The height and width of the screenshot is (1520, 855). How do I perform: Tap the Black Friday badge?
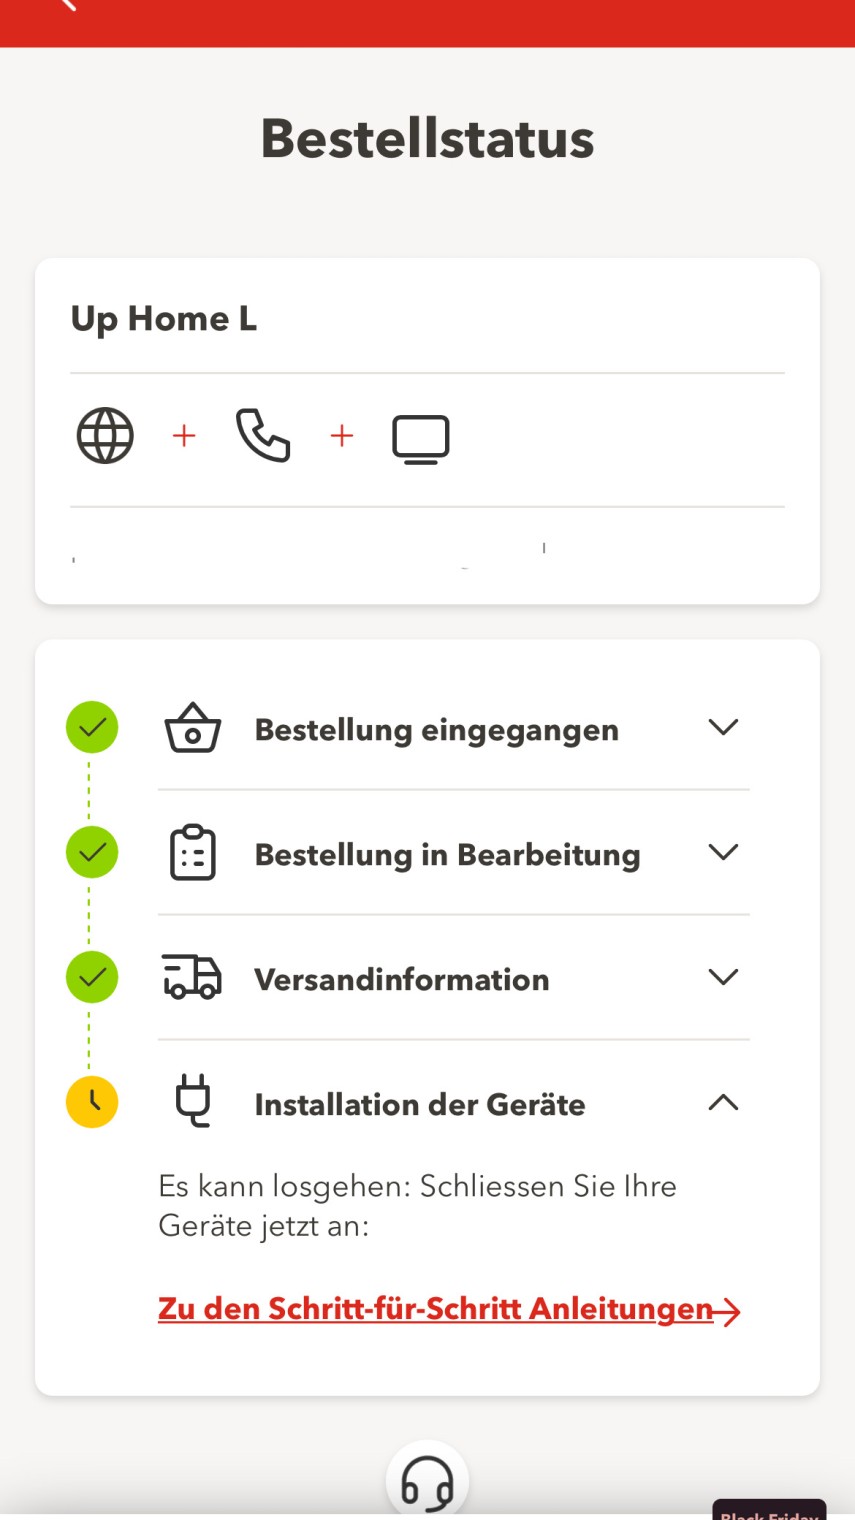click(x=769, y=1511)
